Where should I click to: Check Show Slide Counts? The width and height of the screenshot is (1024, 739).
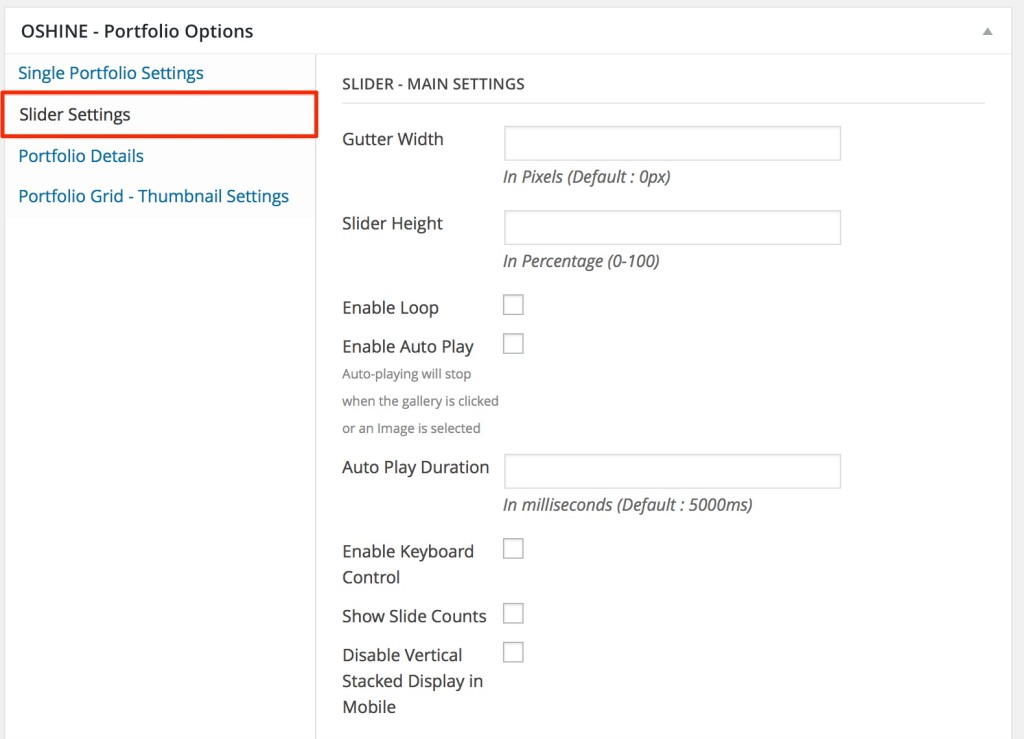pyautogui.click(x=513, y=613)
